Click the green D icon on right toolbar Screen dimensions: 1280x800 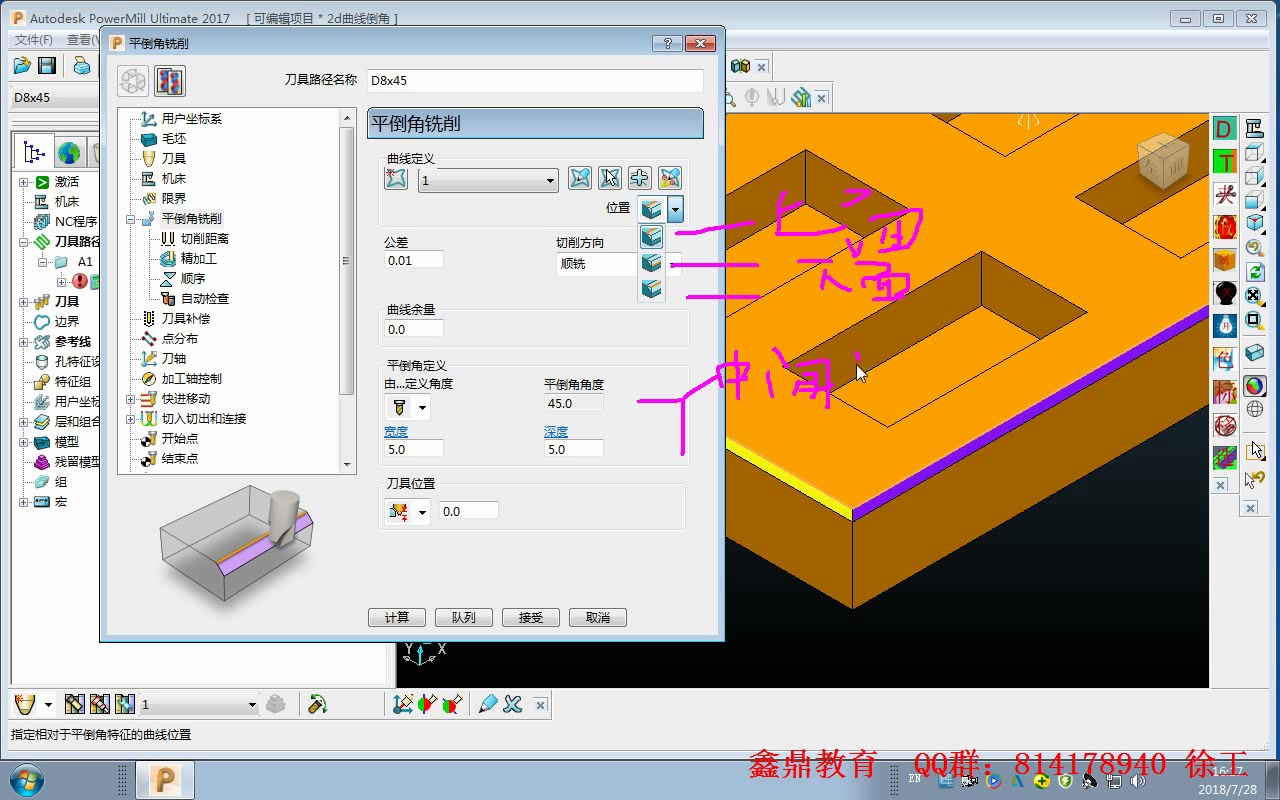click(1225, 129)
